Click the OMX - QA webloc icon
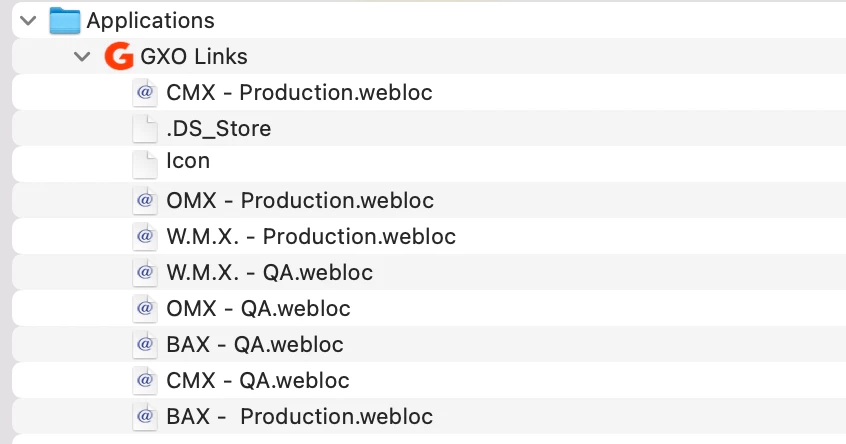 coord(145,309)
